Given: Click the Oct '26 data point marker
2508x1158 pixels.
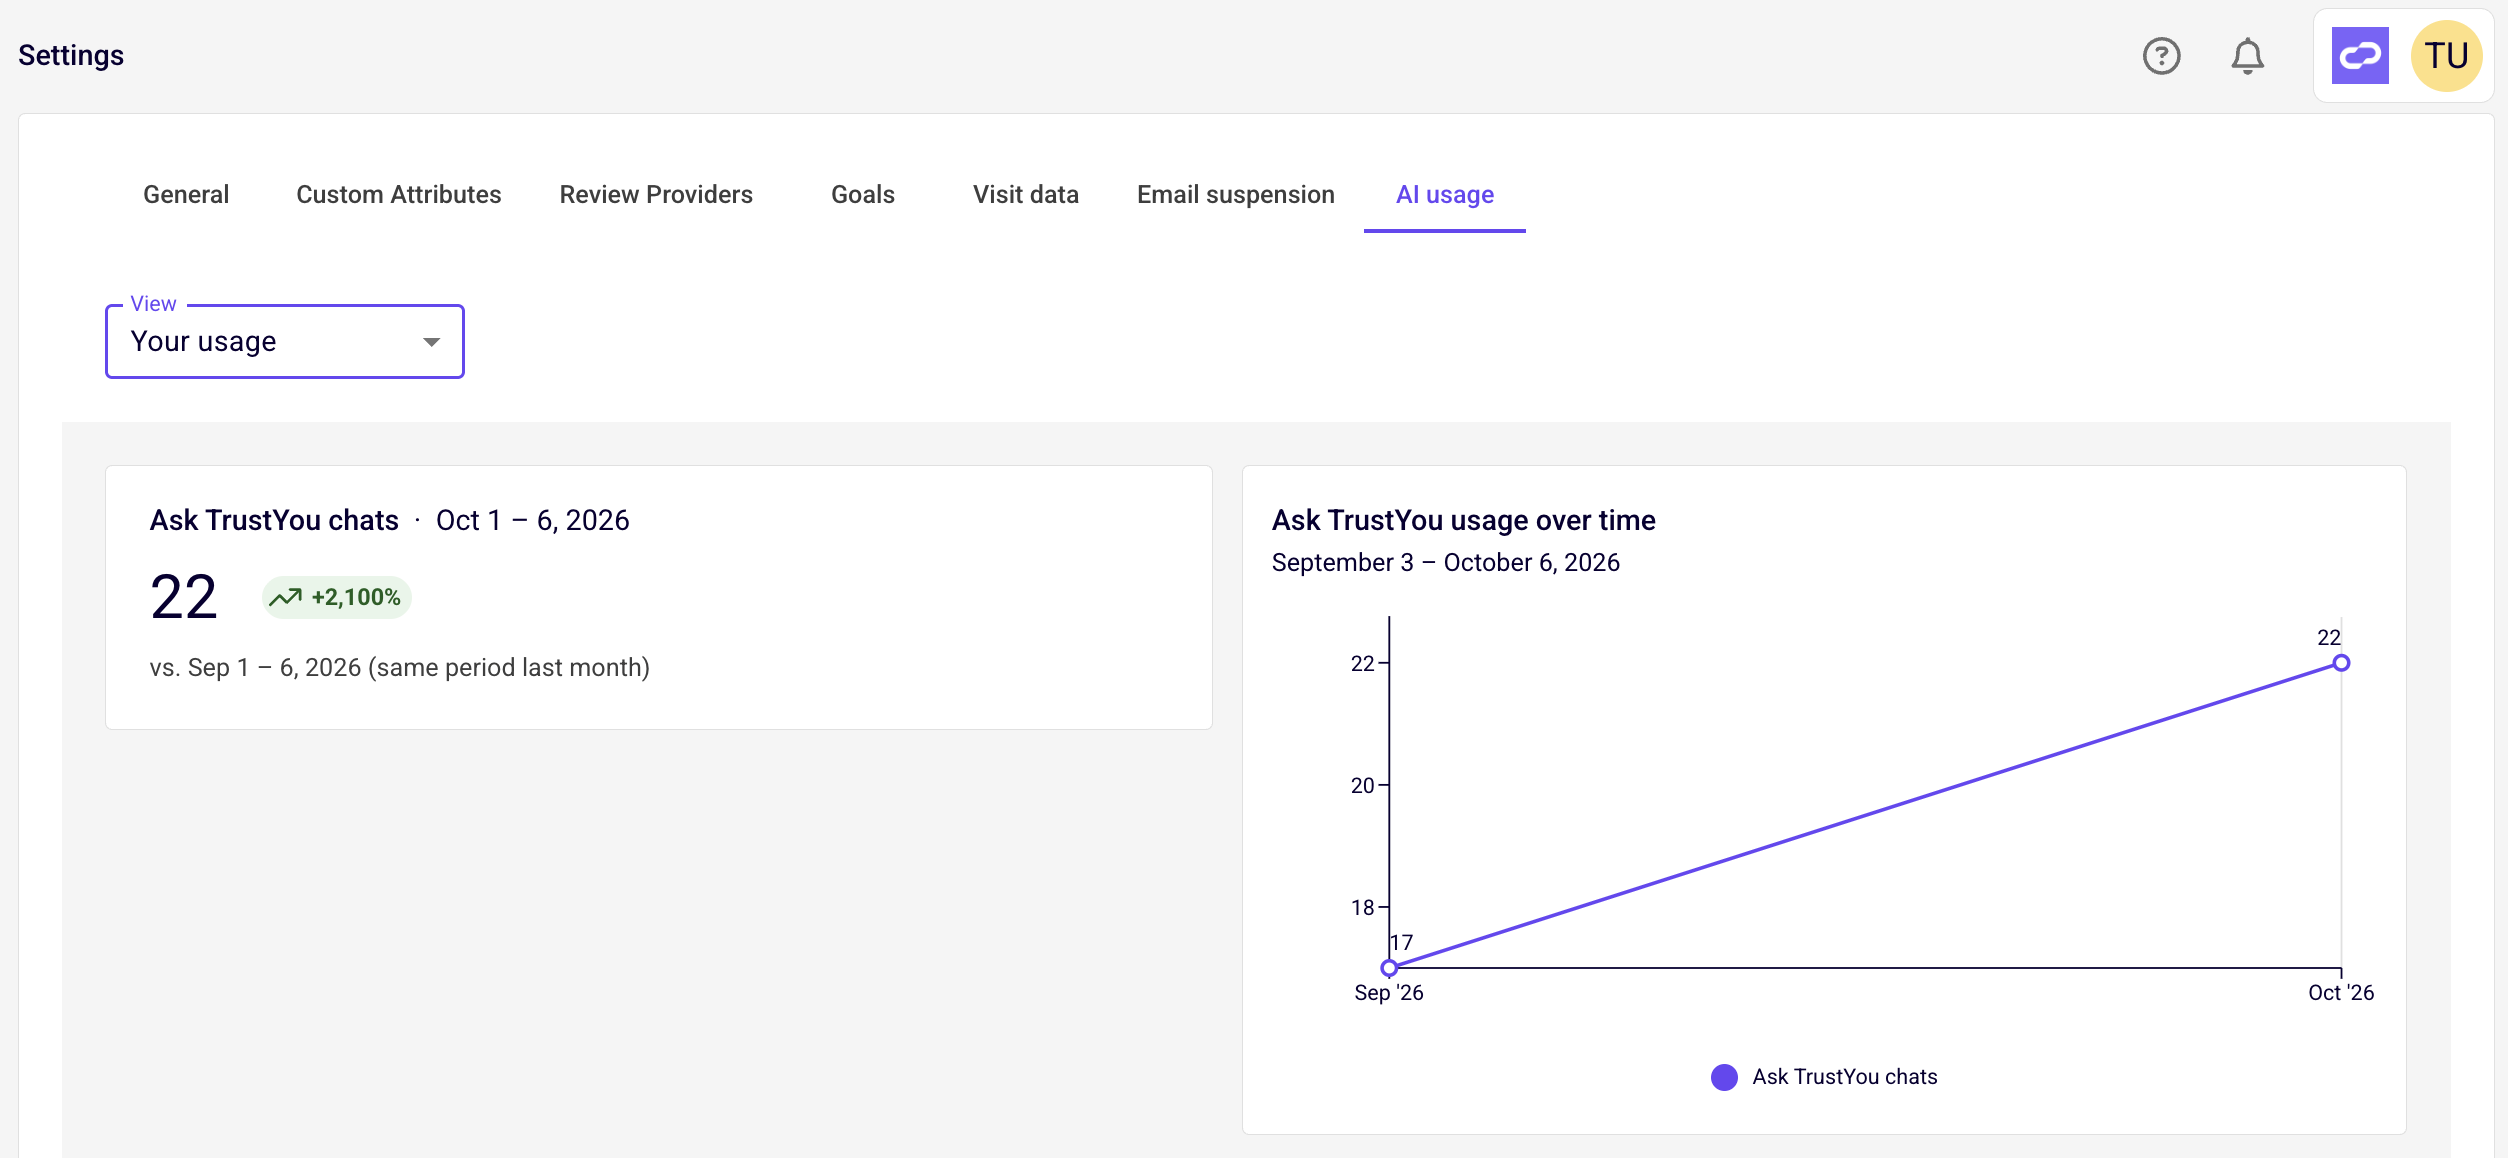Looking at the screenshot, I should (2341, 663).
